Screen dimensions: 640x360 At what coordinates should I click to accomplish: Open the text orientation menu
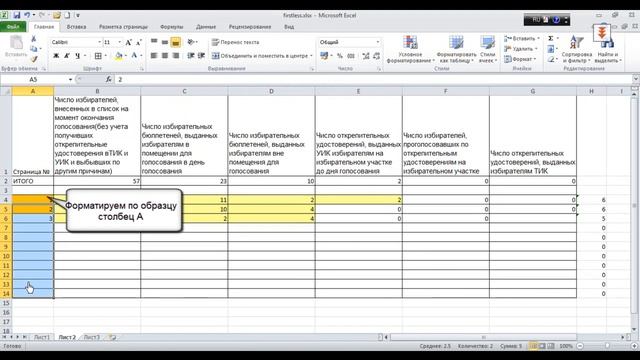coord(191,42)
